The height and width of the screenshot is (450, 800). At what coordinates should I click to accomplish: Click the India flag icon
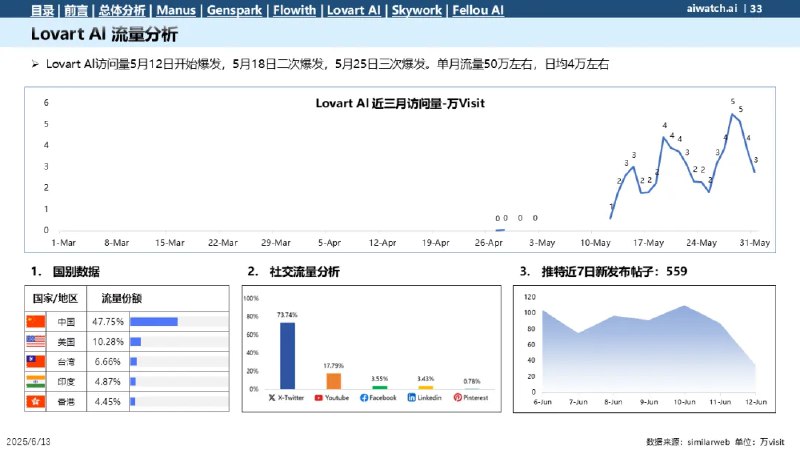tap(36, 381)
